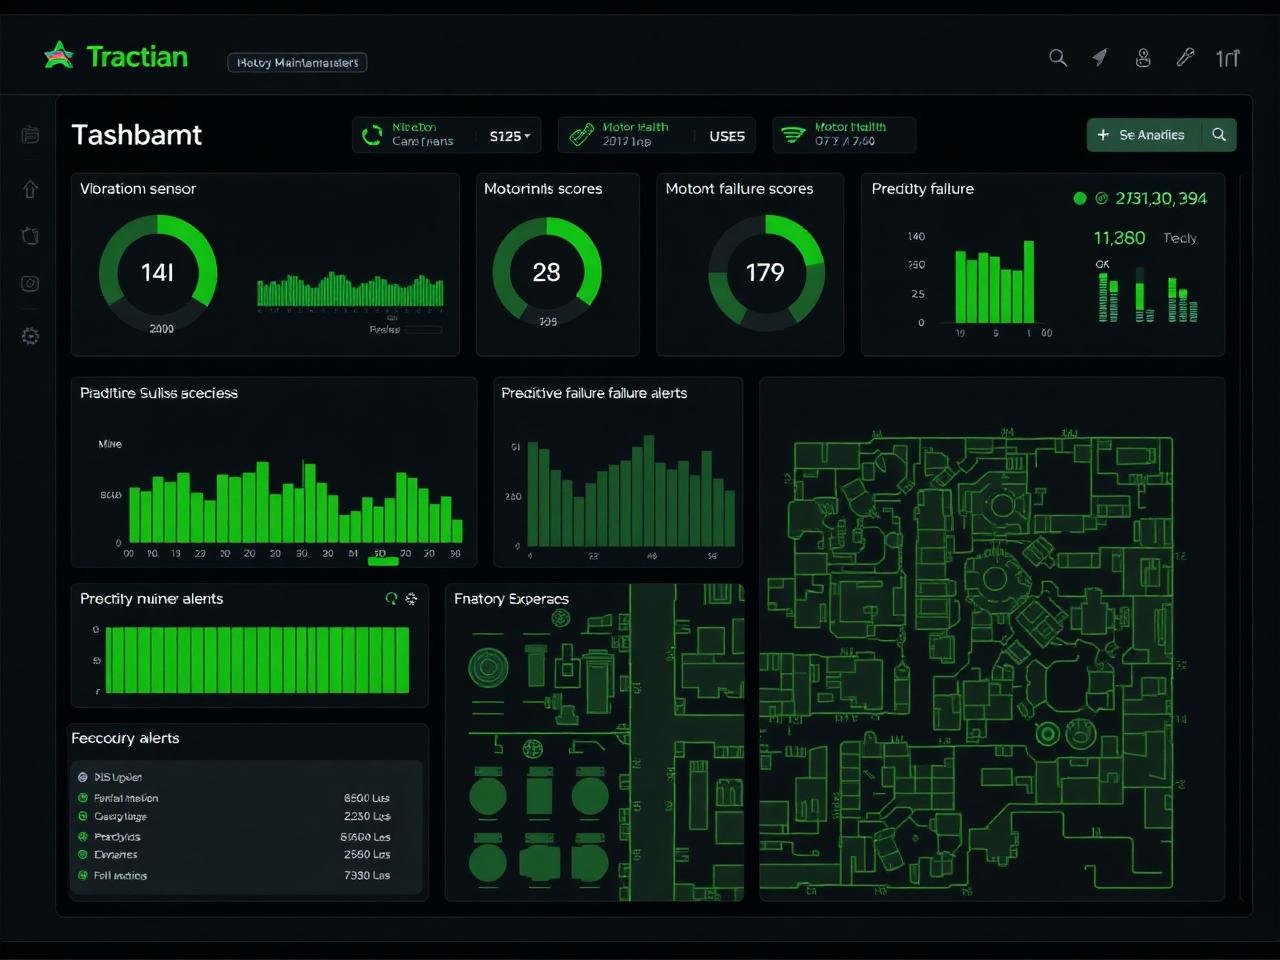Viewport: 1280px width, 960px height.
Task: Click the location arrow icon in top bar
Action: click(1100, 58)
